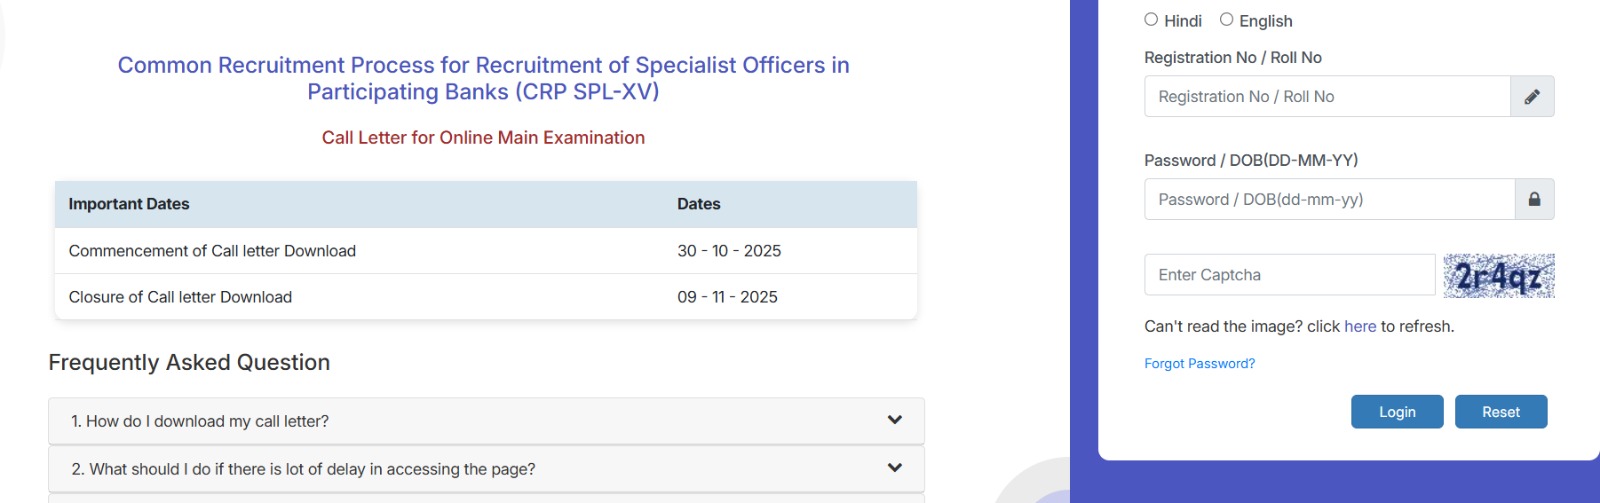Select the English language radio button

(1226, 20)
